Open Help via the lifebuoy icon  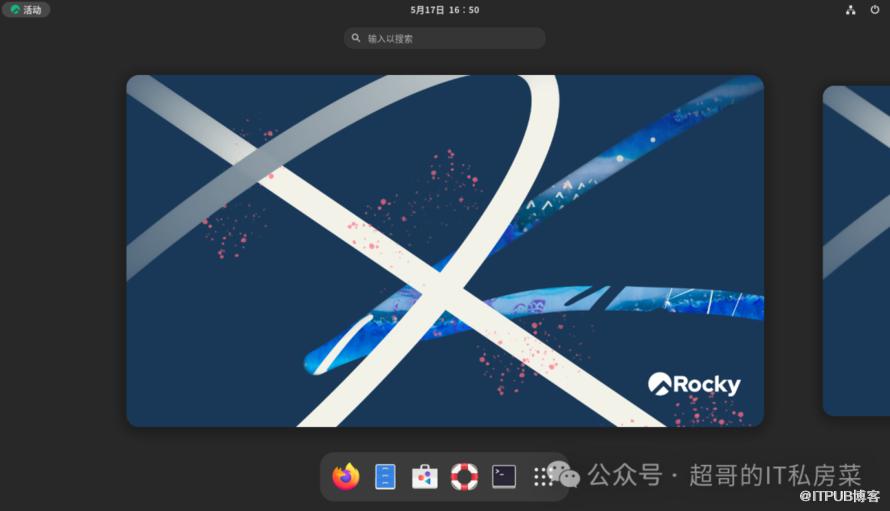(x=464, y=477)
